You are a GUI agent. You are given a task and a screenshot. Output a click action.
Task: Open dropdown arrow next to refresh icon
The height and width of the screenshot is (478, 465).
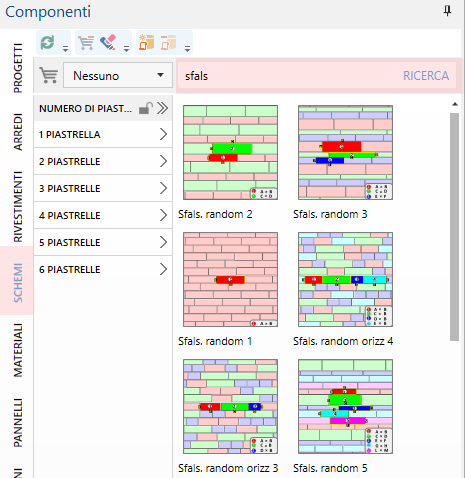pyautogui.click(x=65, y=49)
